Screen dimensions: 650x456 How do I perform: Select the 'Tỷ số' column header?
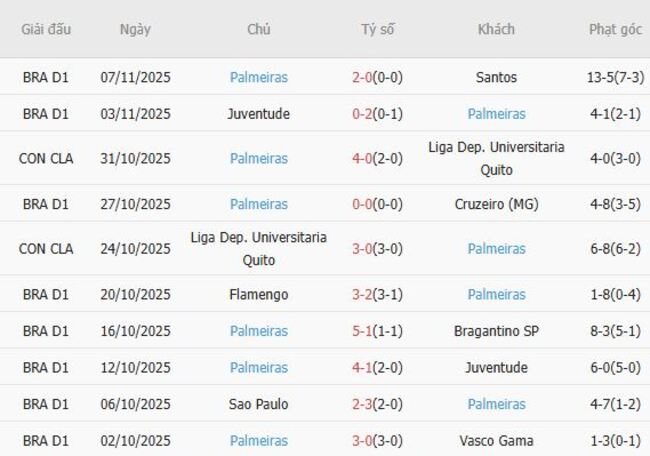point(377,29)
